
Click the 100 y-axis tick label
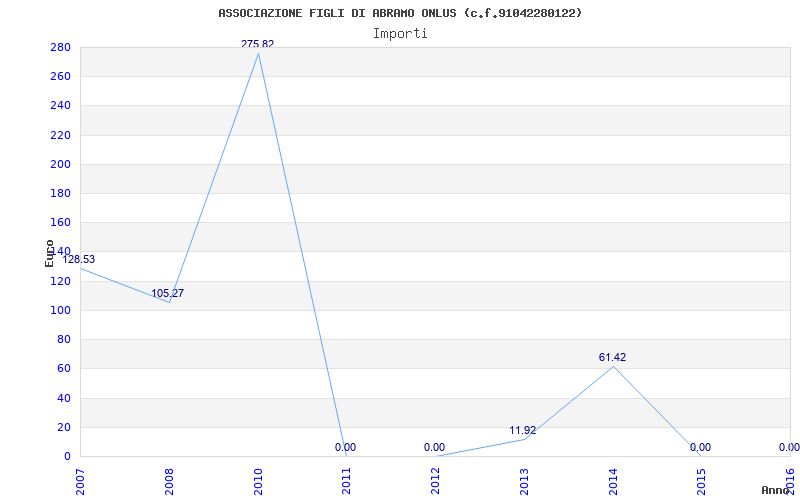(60, 310)
